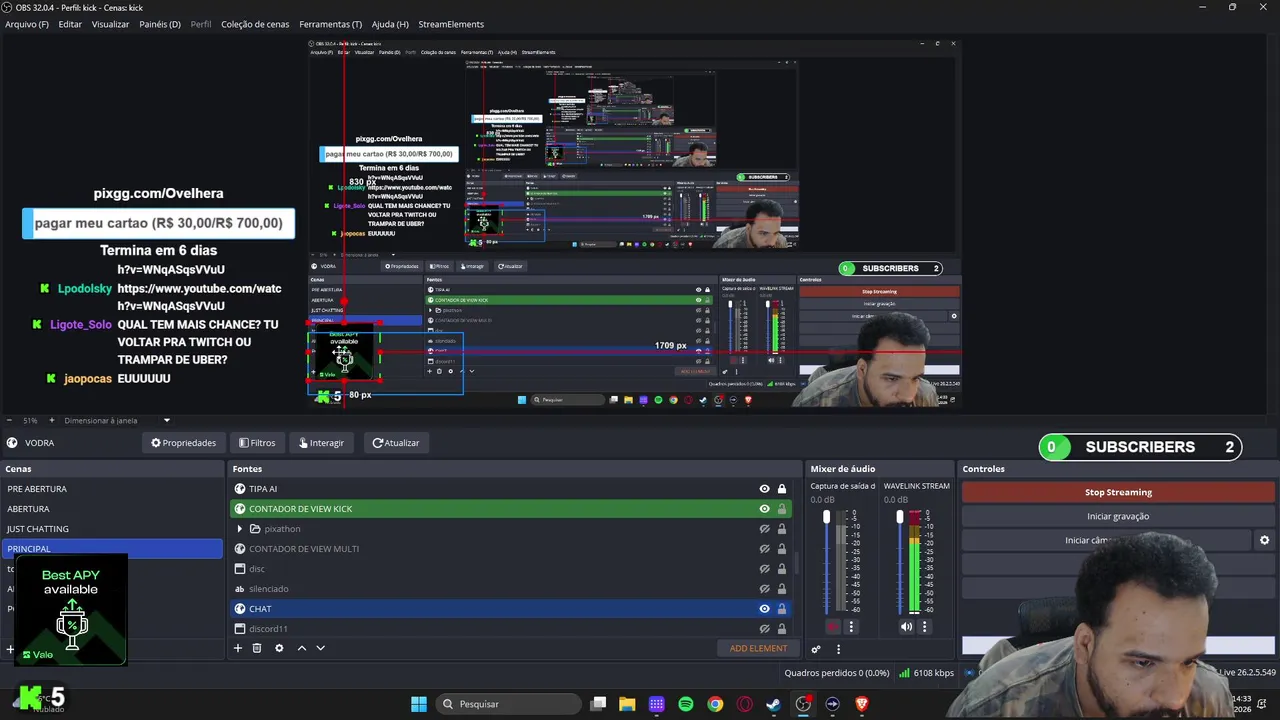Open Steam from the taskbar

point(774,704)
